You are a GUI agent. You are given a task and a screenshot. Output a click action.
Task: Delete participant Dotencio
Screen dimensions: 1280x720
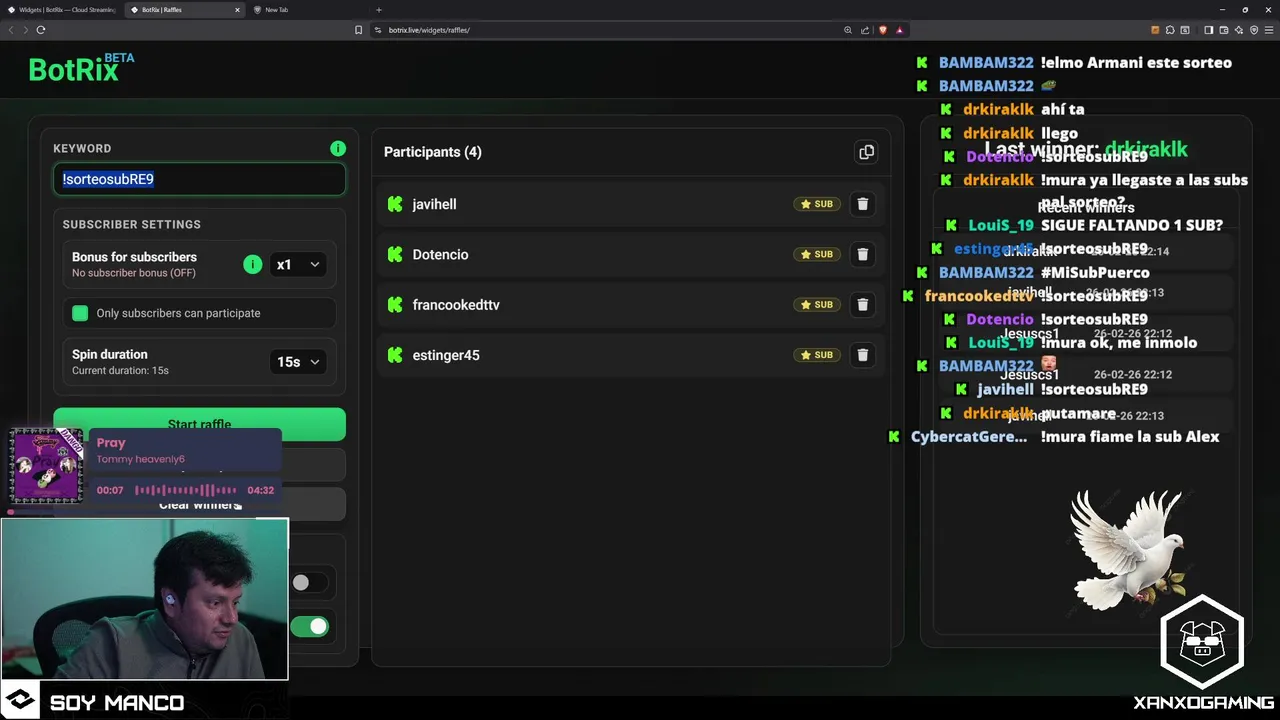click(x=862, y=254)
